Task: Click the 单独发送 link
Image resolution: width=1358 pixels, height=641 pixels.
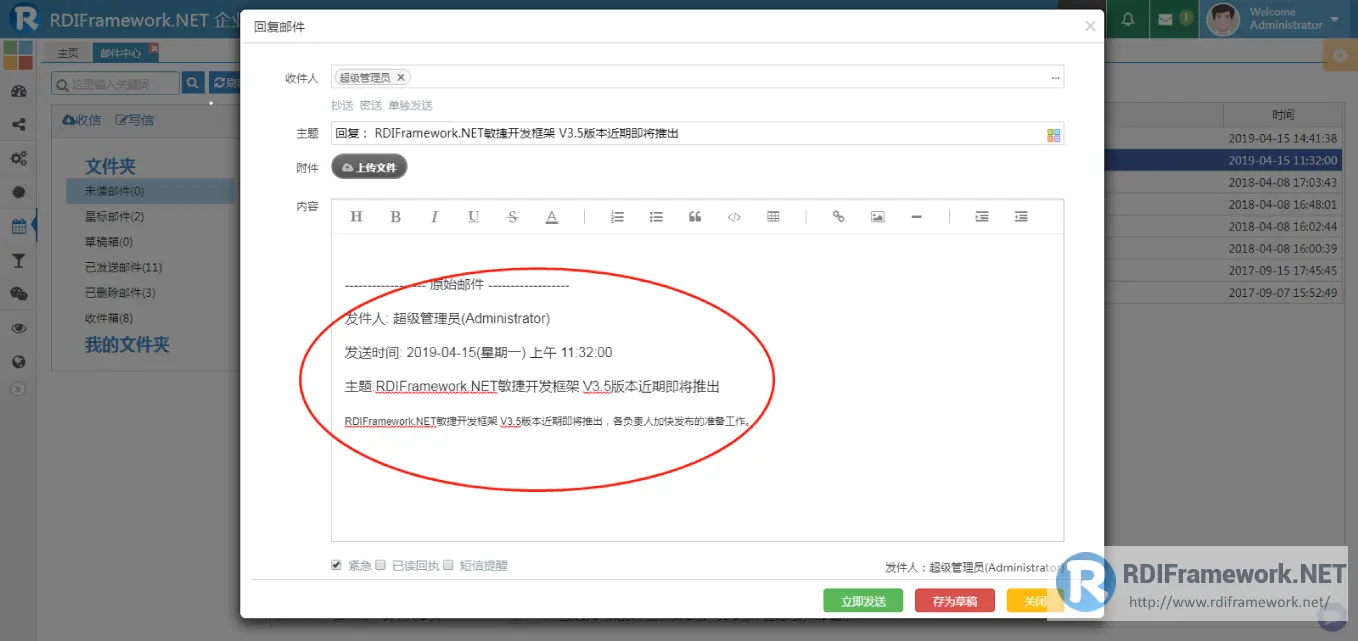Action: (x=410, y=105)
